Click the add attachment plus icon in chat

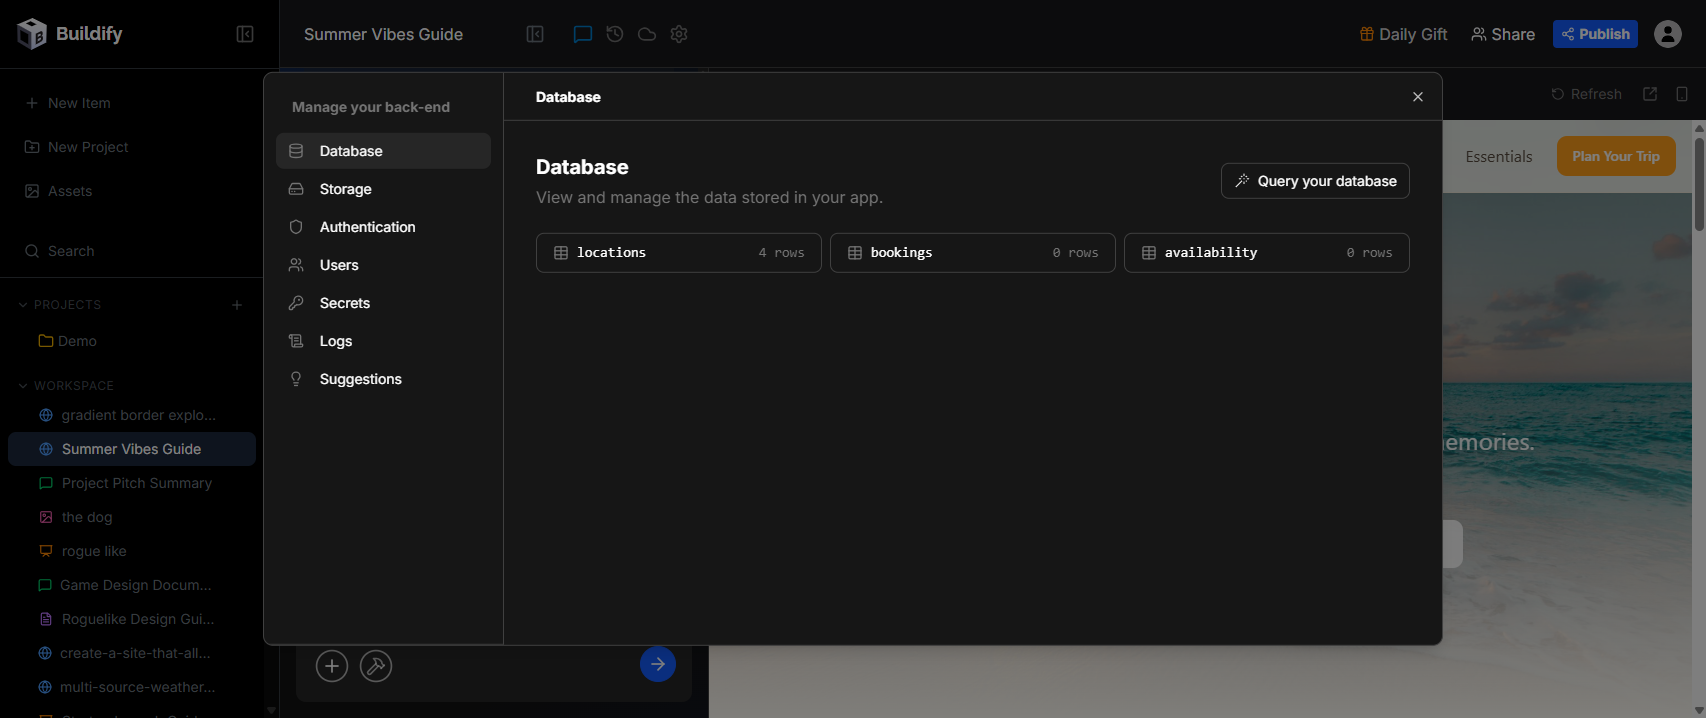click(332, 666)
